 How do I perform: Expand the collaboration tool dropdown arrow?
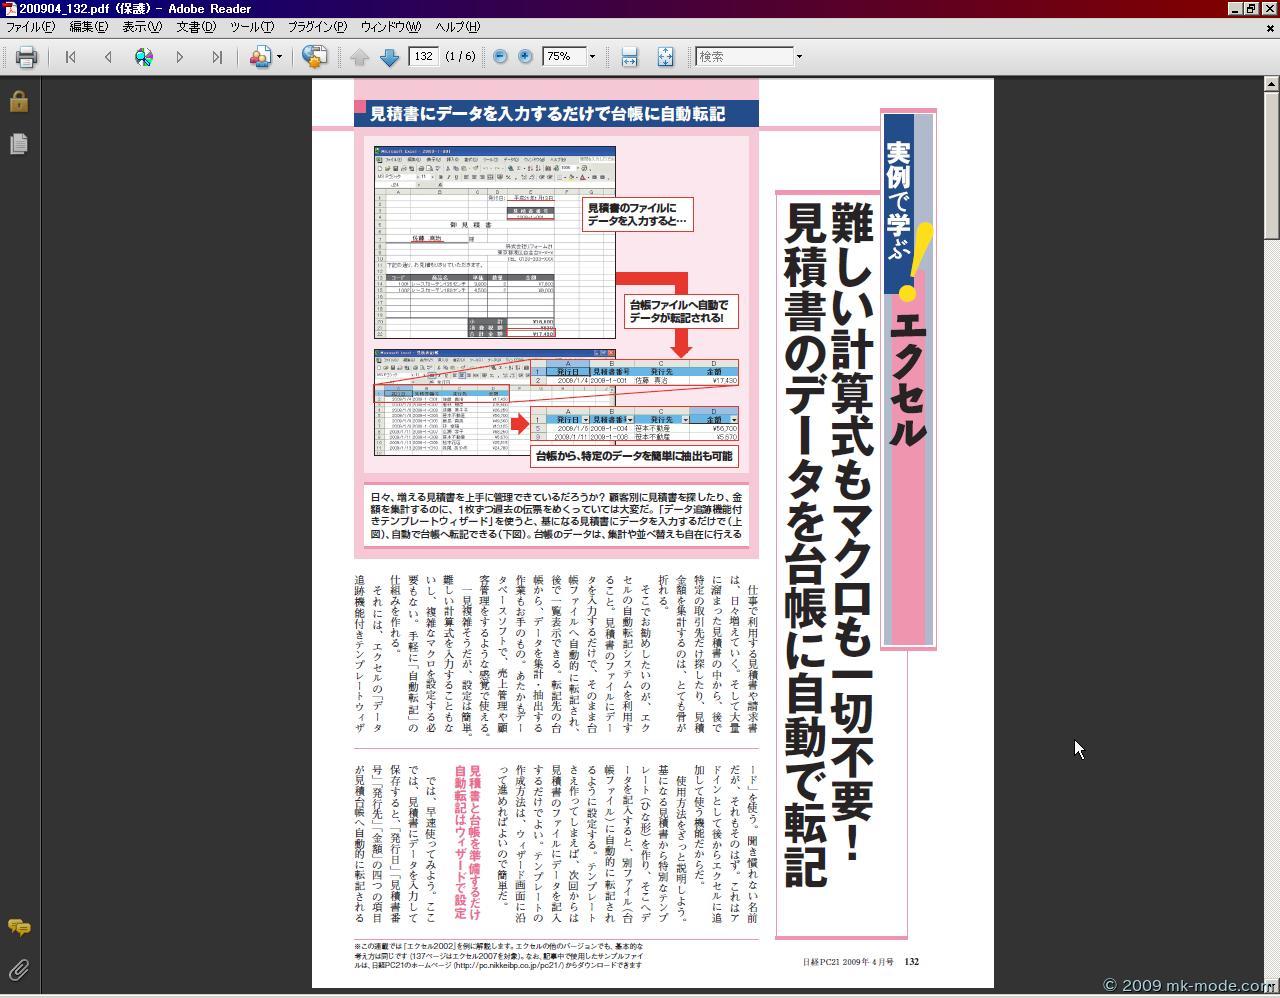coord(279,57)
